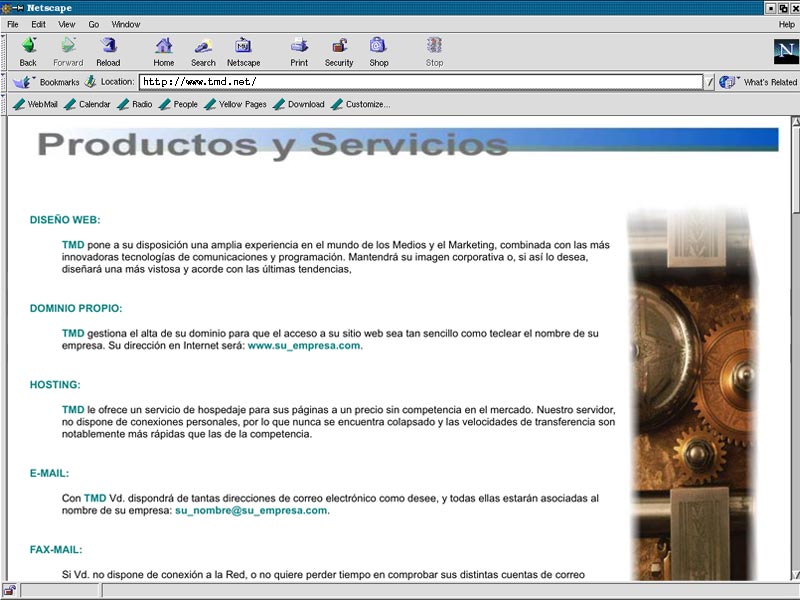Click the Forward navigation icon
Image resolution: width=800 pixels, height=600 pixels.
pos(68,45)
